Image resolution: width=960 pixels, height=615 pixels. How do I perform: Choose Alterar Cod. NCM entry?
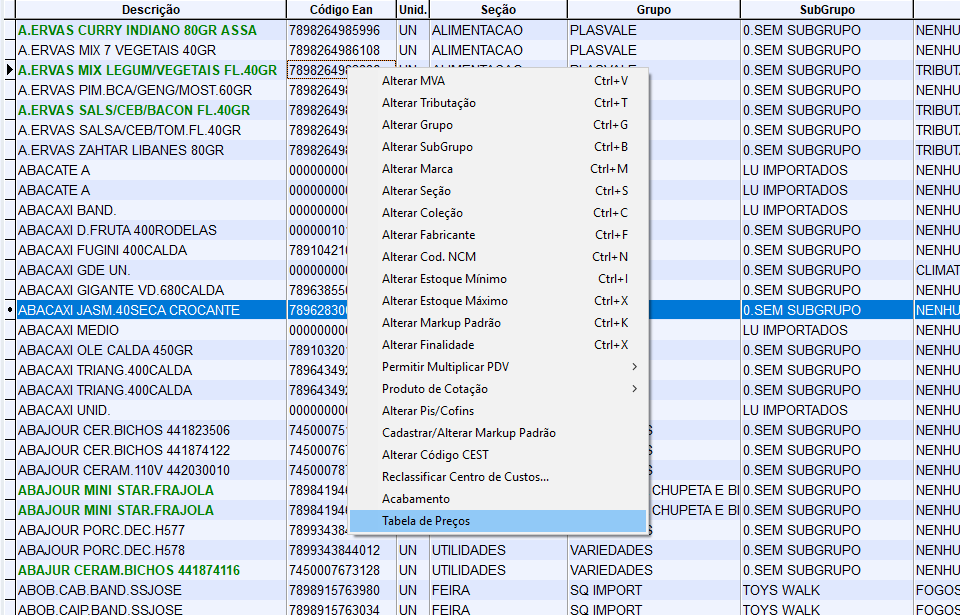[428, 257]
